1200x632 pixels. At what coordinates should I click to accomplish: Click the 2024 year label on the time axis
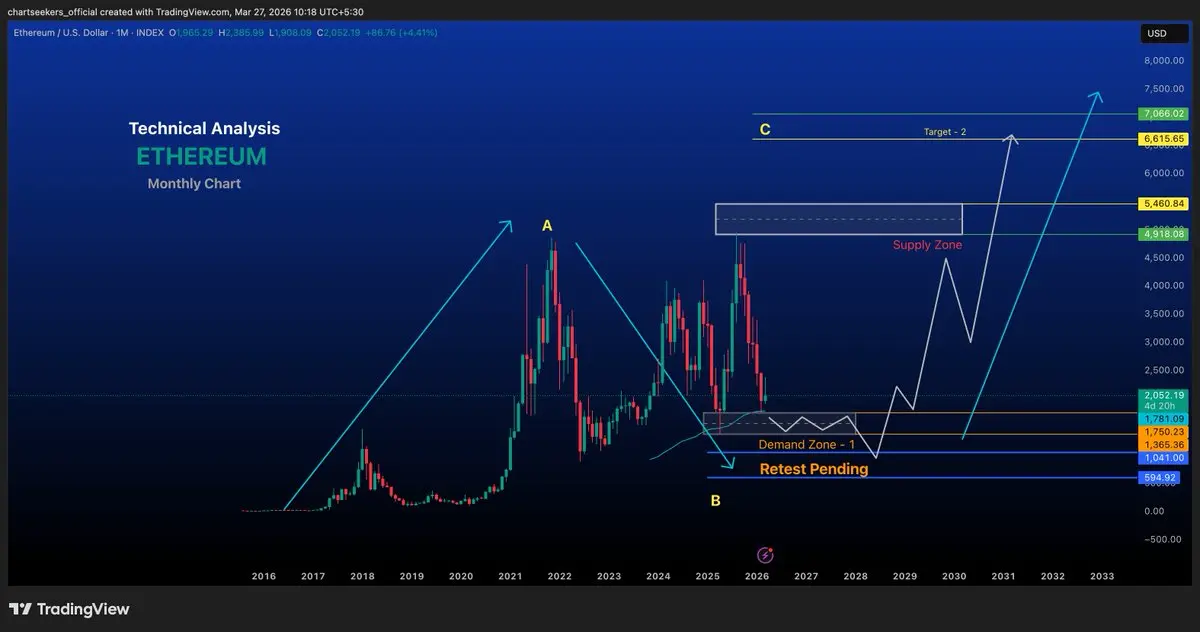point(658,576)
